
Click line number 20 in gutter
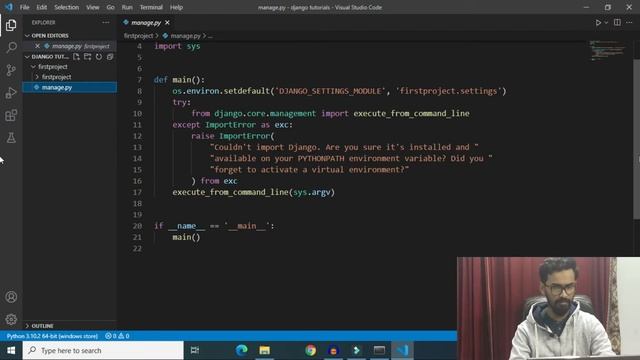[137, 226]
